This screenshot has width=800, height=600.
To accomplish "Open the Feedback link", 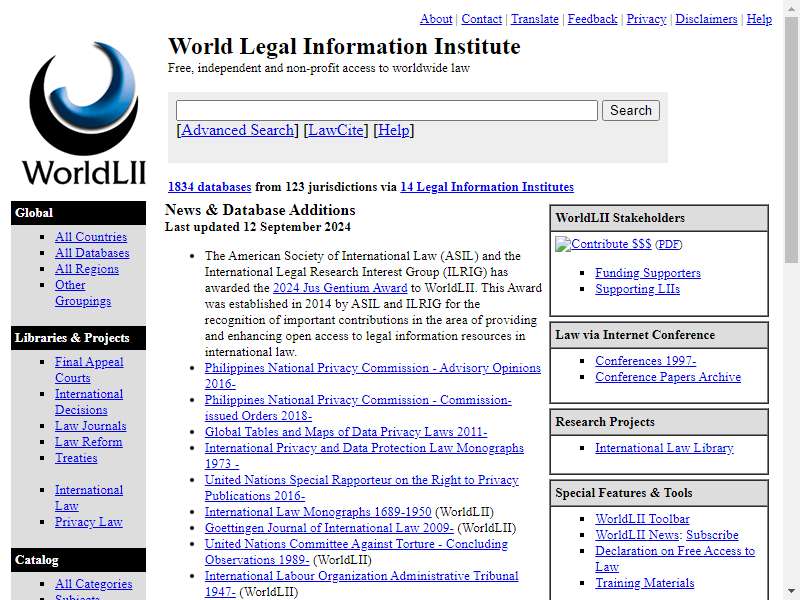I will (x=592, y=19).
